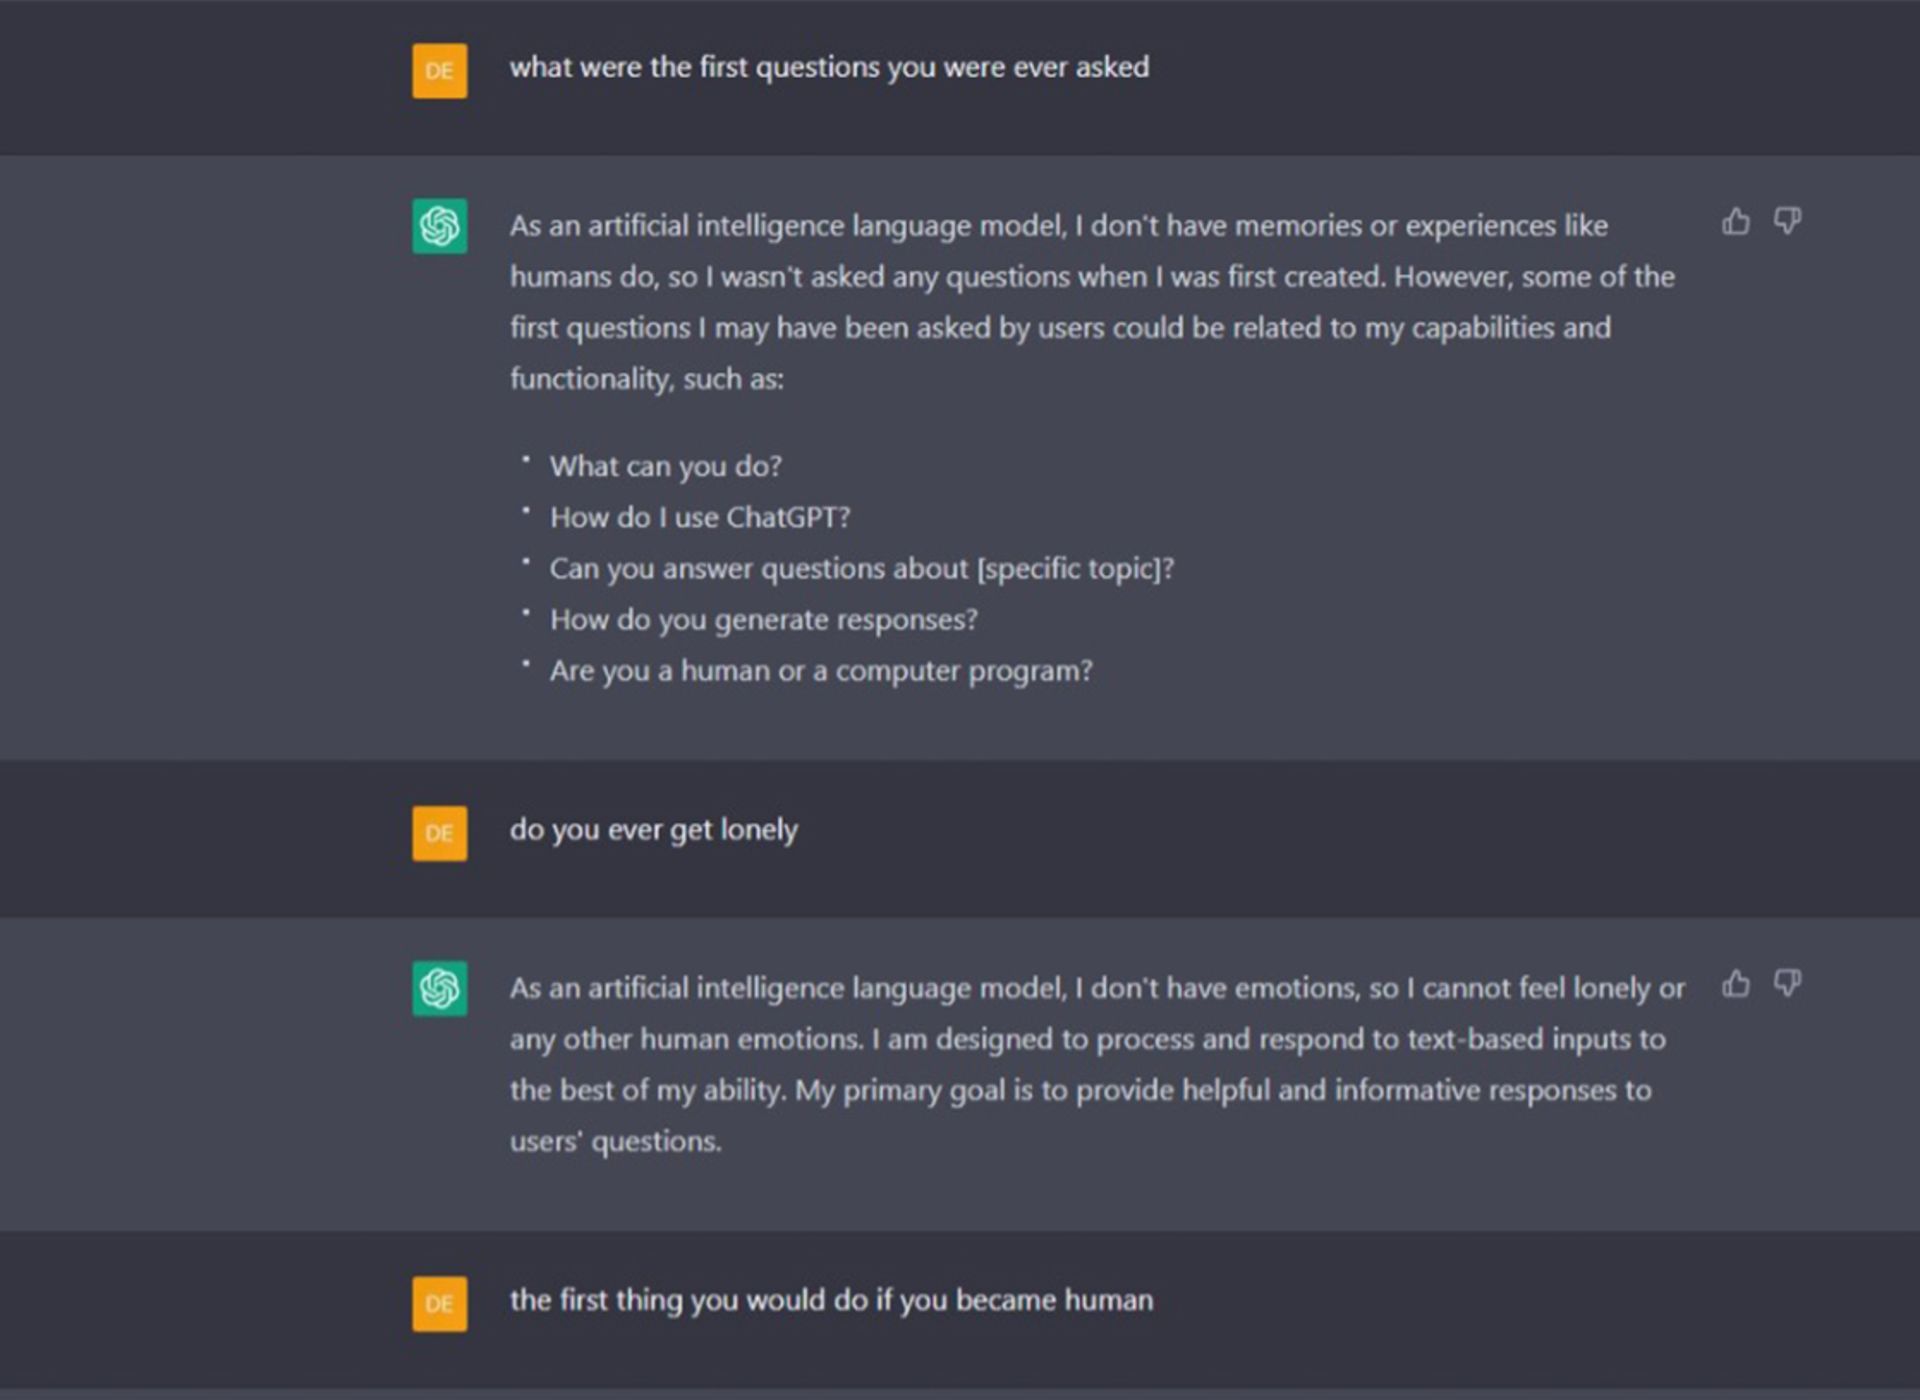Click the response paragraph about having no emotions
The height and width of the screenshot is (1400, 1920).
[x=1097, y=1065]
